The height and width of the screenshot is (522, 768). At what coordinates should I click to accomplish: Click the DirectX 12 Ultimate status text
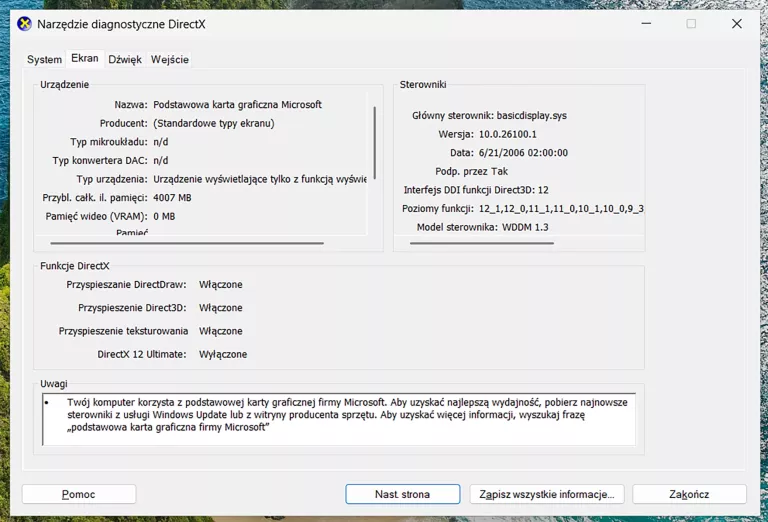[222, 354]
